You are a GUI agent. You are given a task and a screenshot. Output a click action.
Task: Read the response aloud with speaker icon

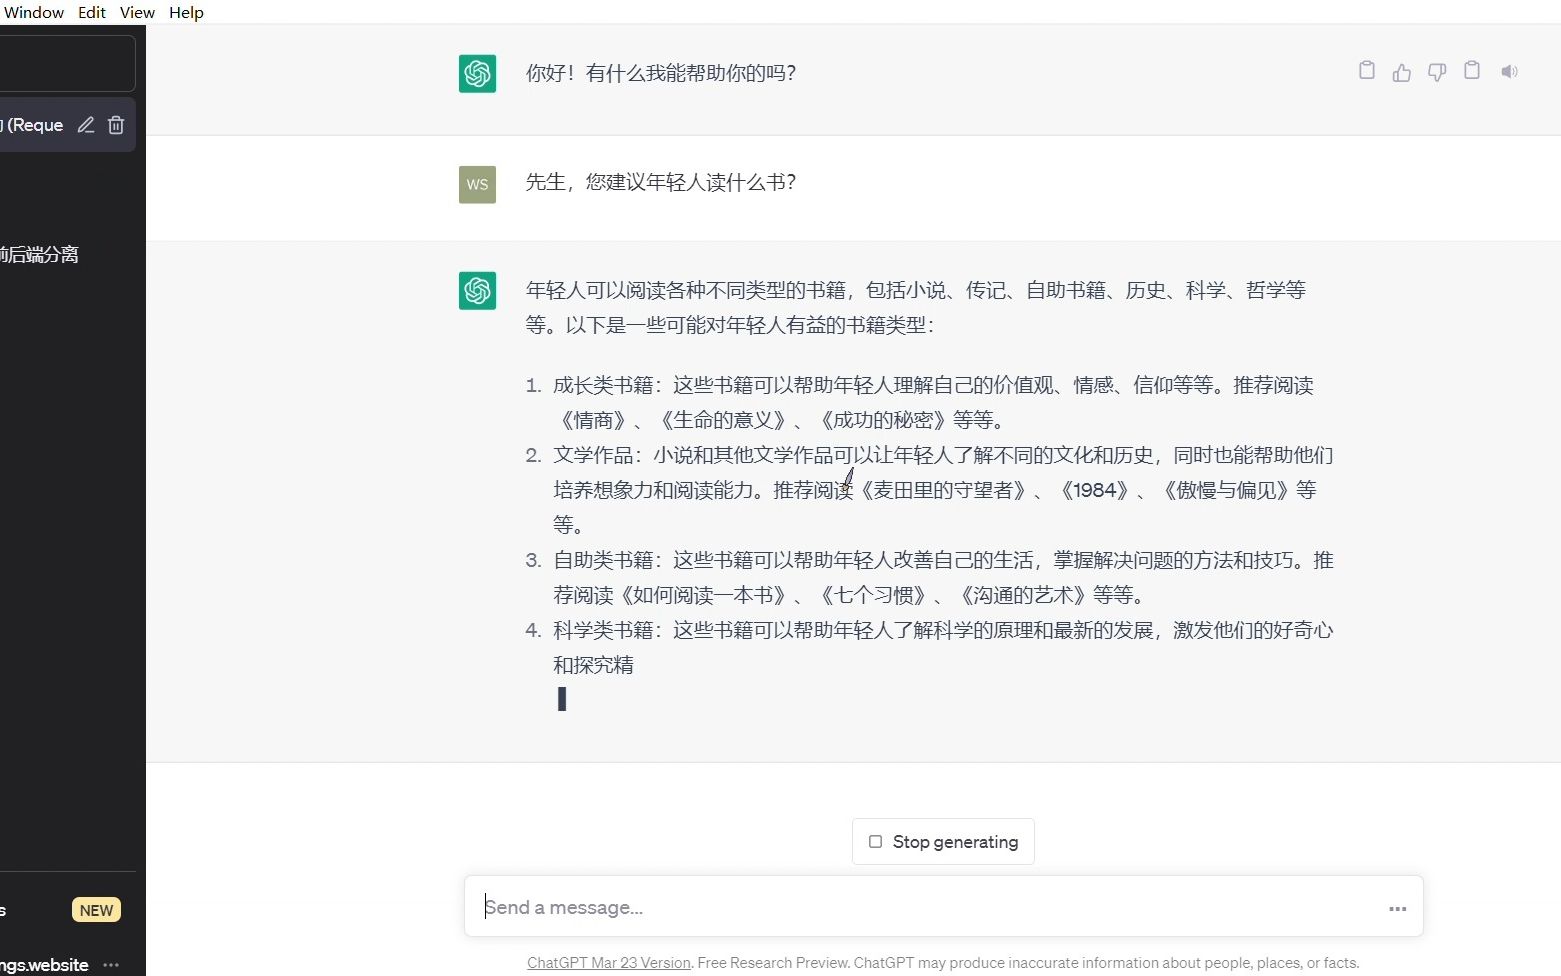coord(1510,71)
